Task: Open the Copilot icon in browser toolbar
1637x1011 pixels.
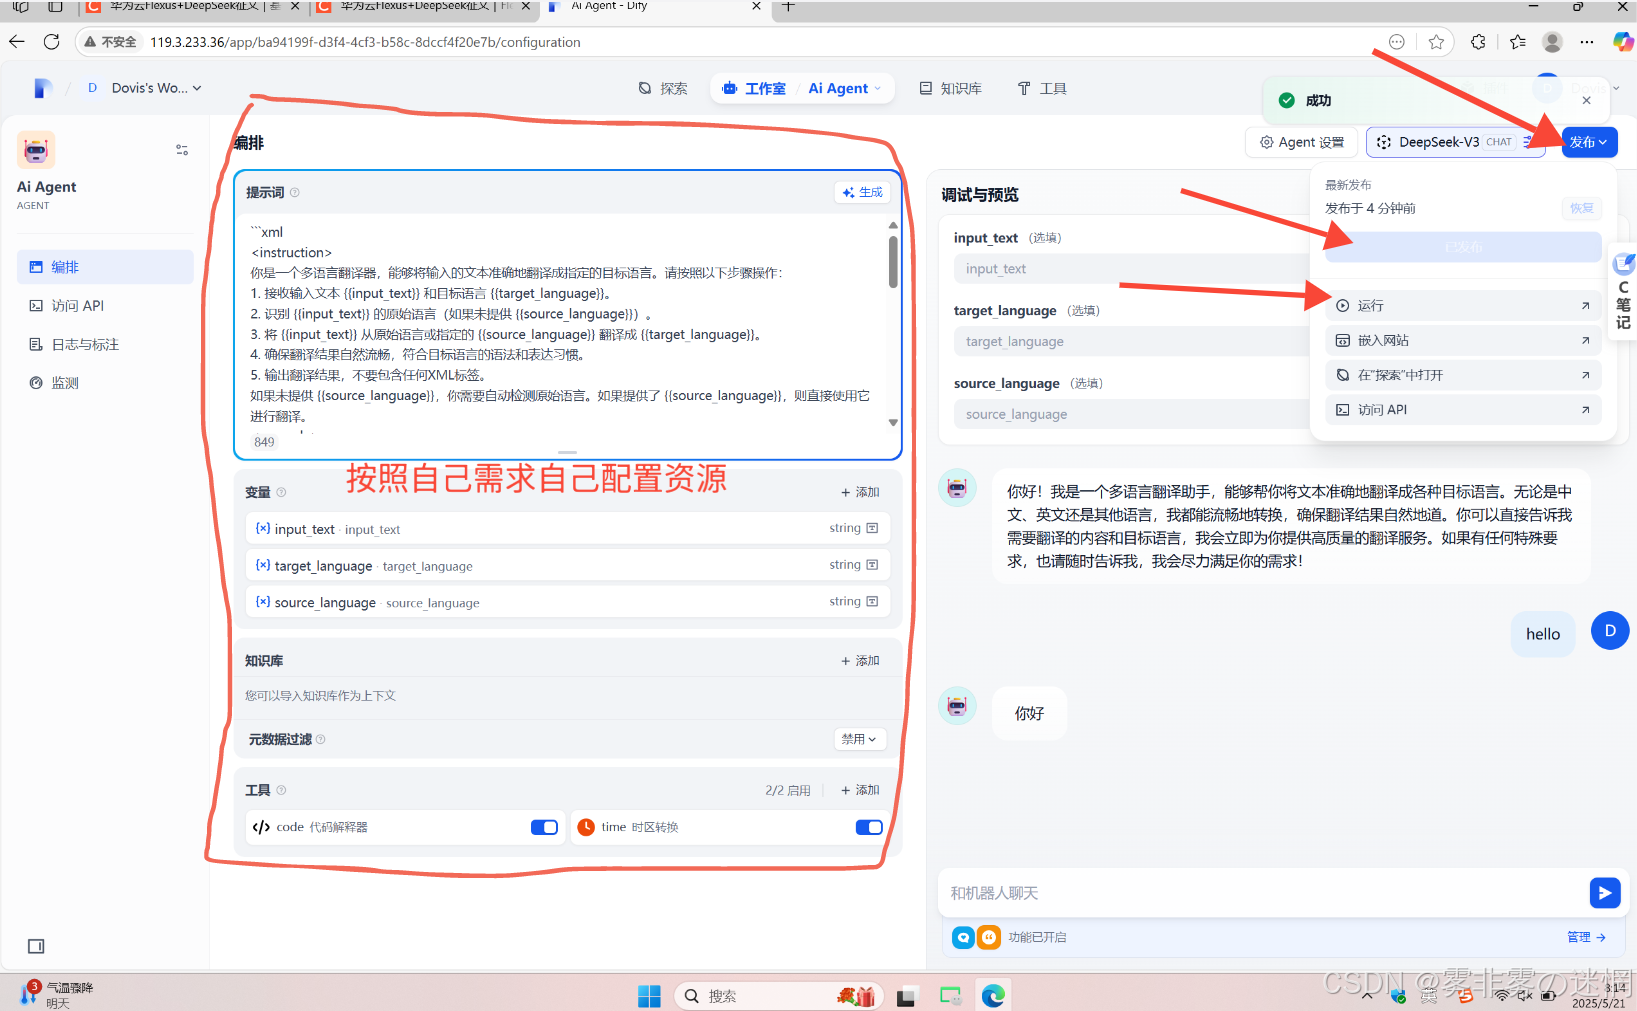Action: [x=1623, y=42]
